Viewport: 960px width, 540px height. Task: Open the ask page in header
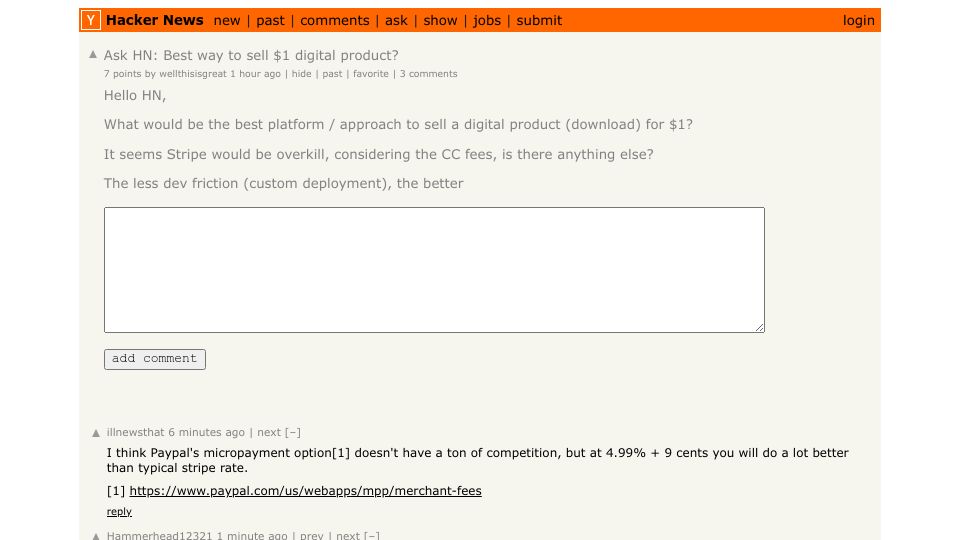tap(396, 20)
